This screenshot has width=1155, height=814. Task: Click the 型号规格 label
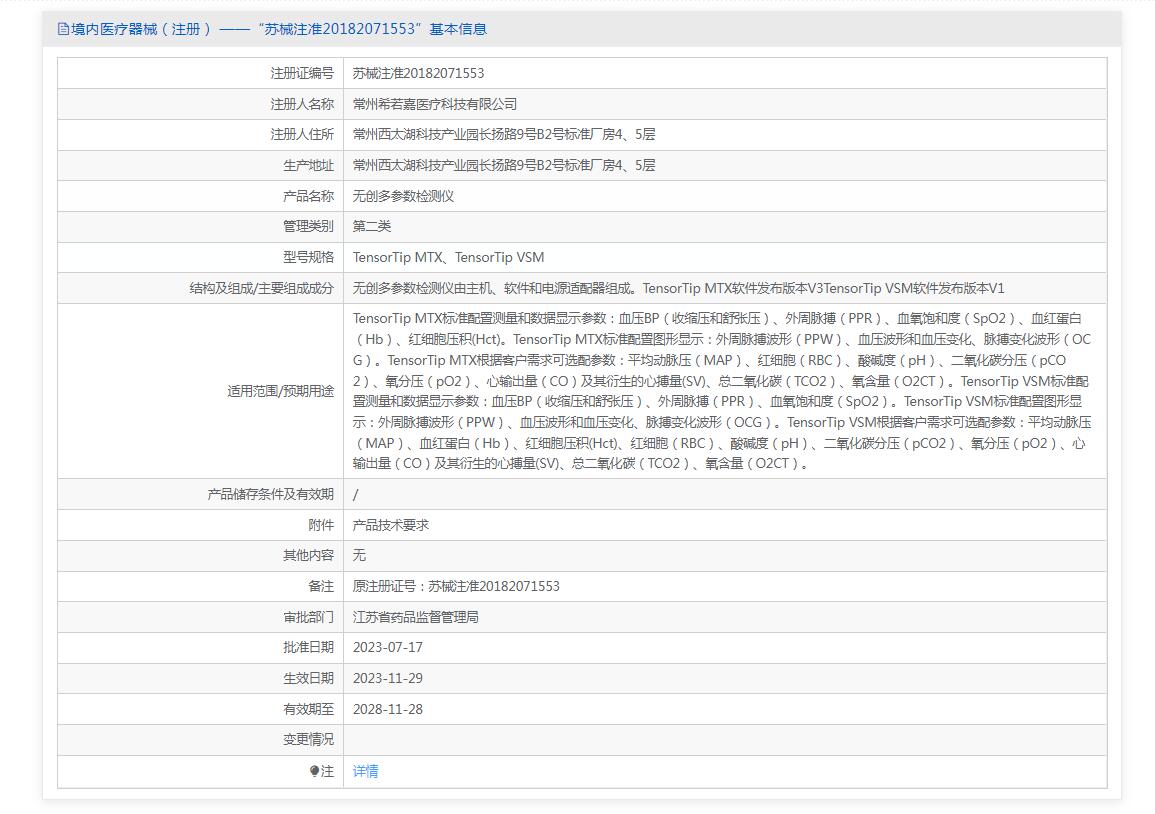tap(309, 257)
